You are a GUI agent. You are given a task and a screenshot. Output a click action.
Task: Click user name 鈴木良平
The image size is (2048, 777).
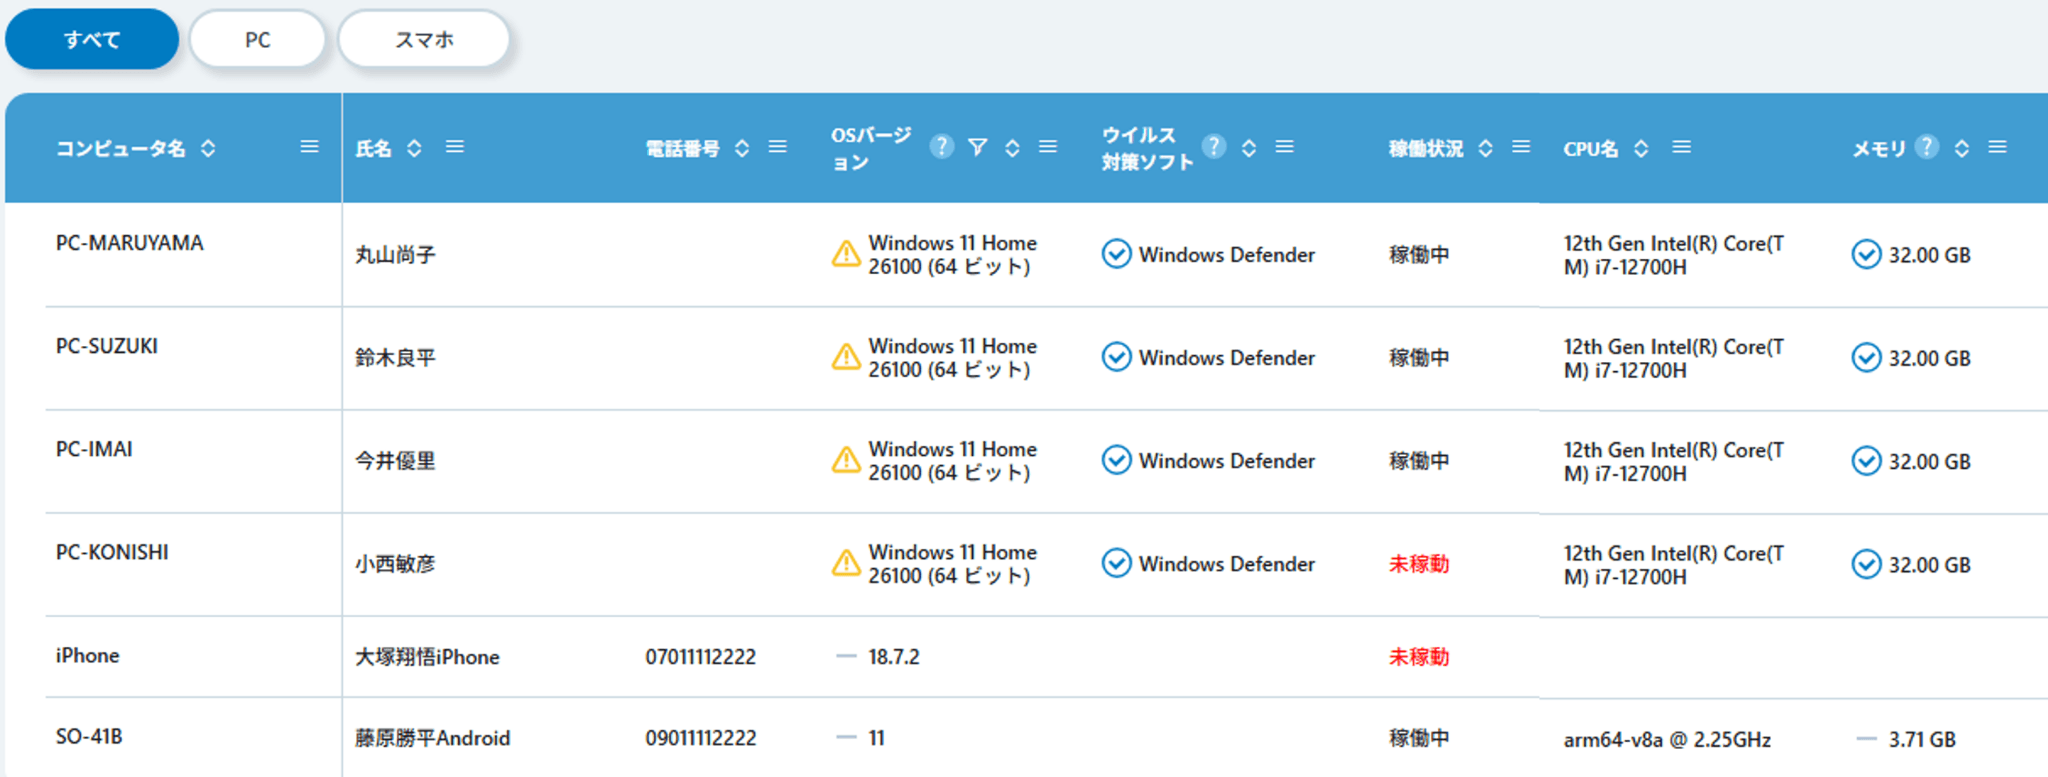[395, 358]
